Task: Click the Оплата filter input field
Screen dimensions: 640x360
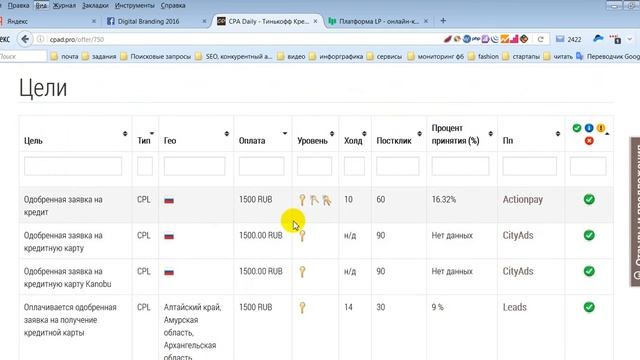Action: point(262,166)
